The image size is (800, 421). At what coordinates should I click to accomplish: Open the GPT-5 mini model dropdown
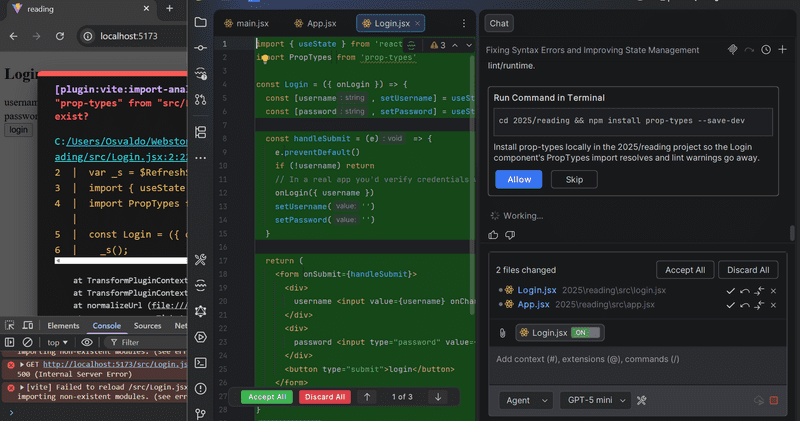(x=595, y=401)
